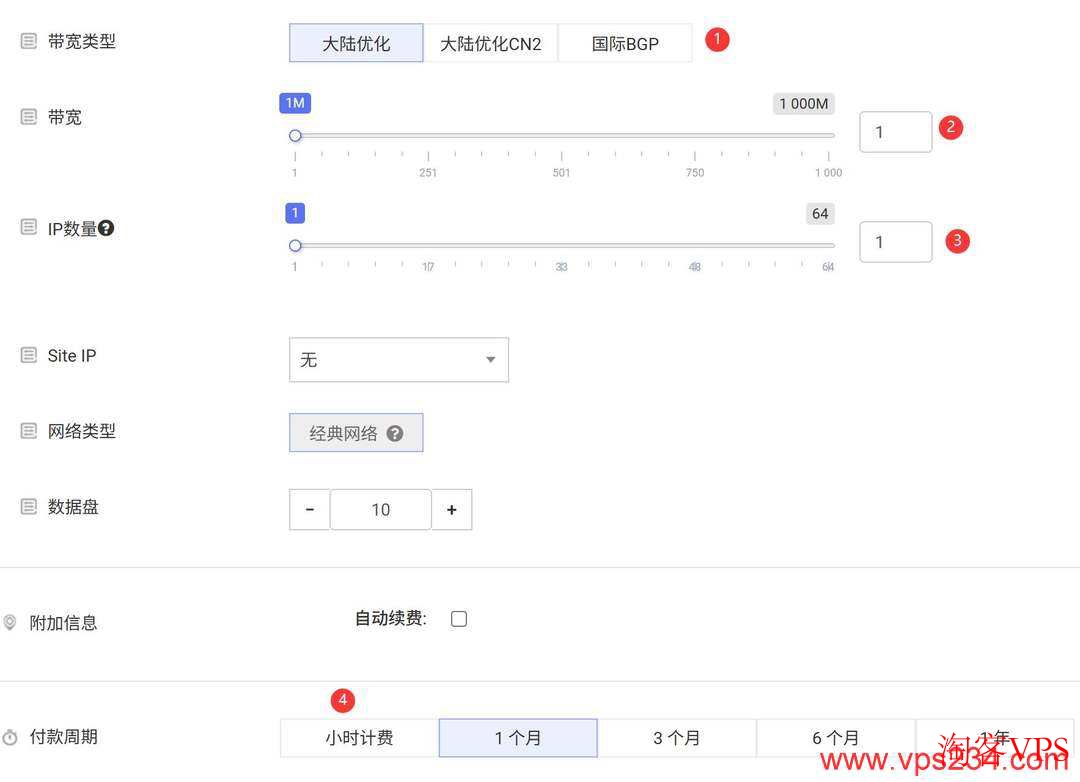Screen dimensions: 1080x782
Task: Select the 小时计费 payment option
Action: [357, 737]
